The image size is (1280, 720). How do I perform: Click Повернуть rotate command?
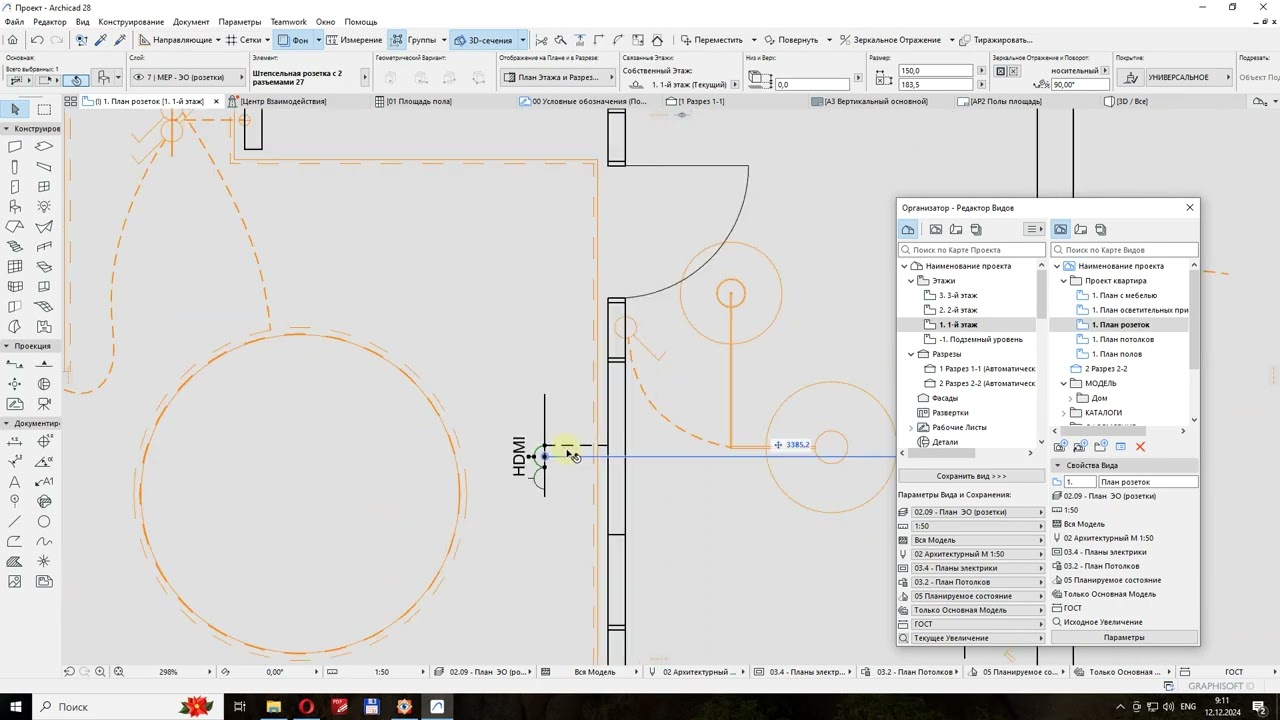click(791, 40)
